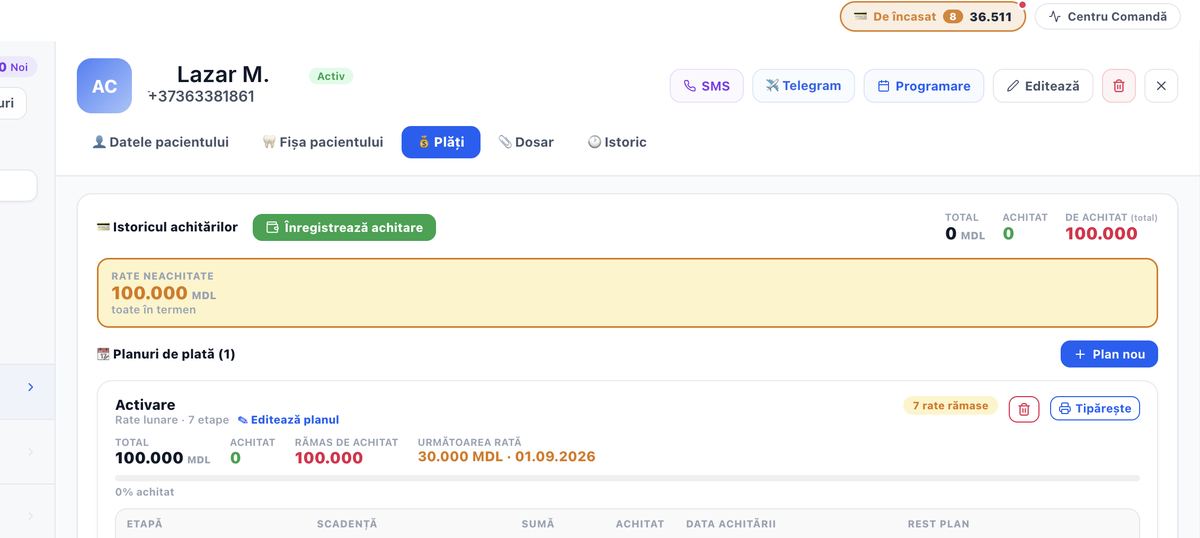Viewport: 1200px width, 538px height.
Task: Open Centru Comandă
Action: click(x=1107, y=17)
